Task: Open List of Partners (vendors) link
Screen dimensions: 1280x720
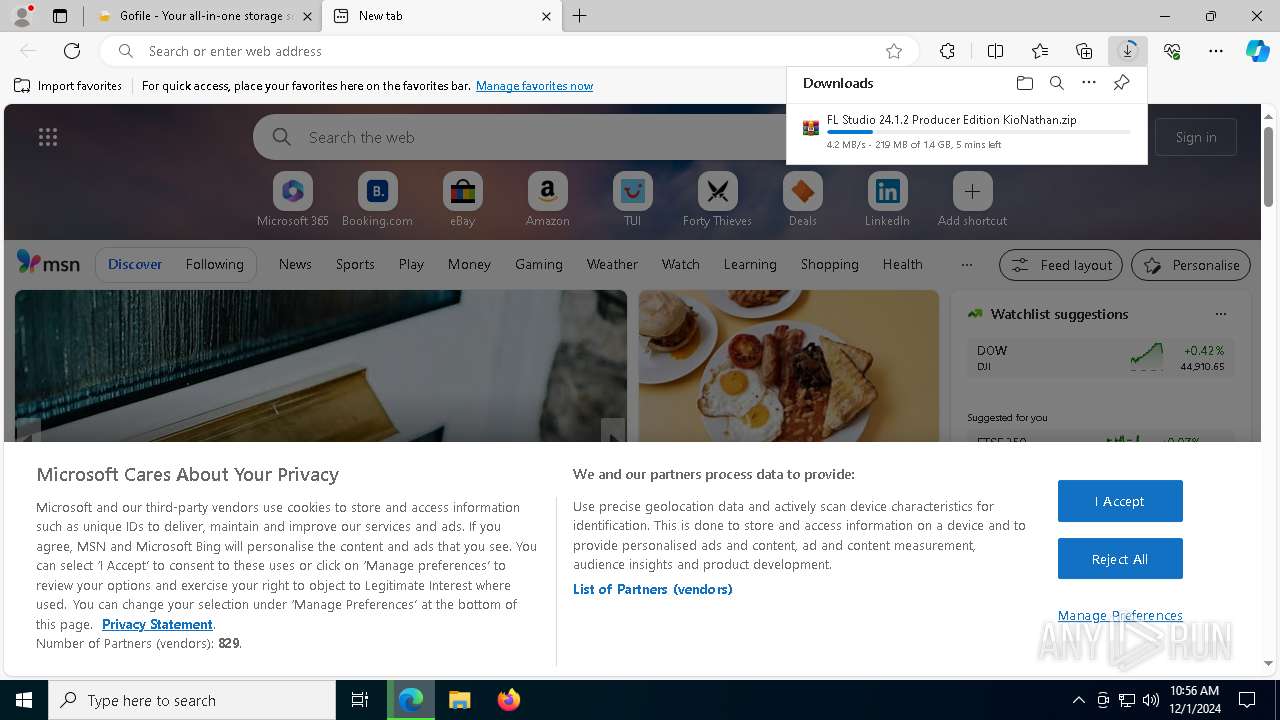Action: 653,589
